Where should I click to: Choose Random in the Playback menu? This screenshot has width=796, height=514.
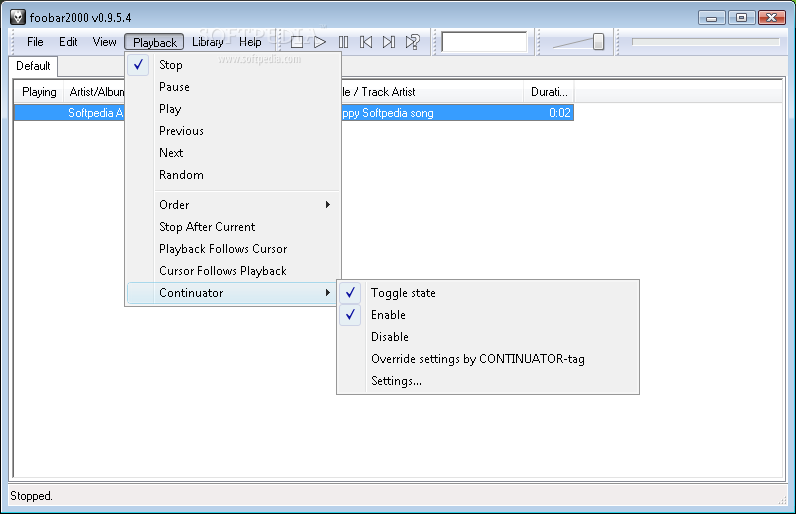(x=234, y=175)
